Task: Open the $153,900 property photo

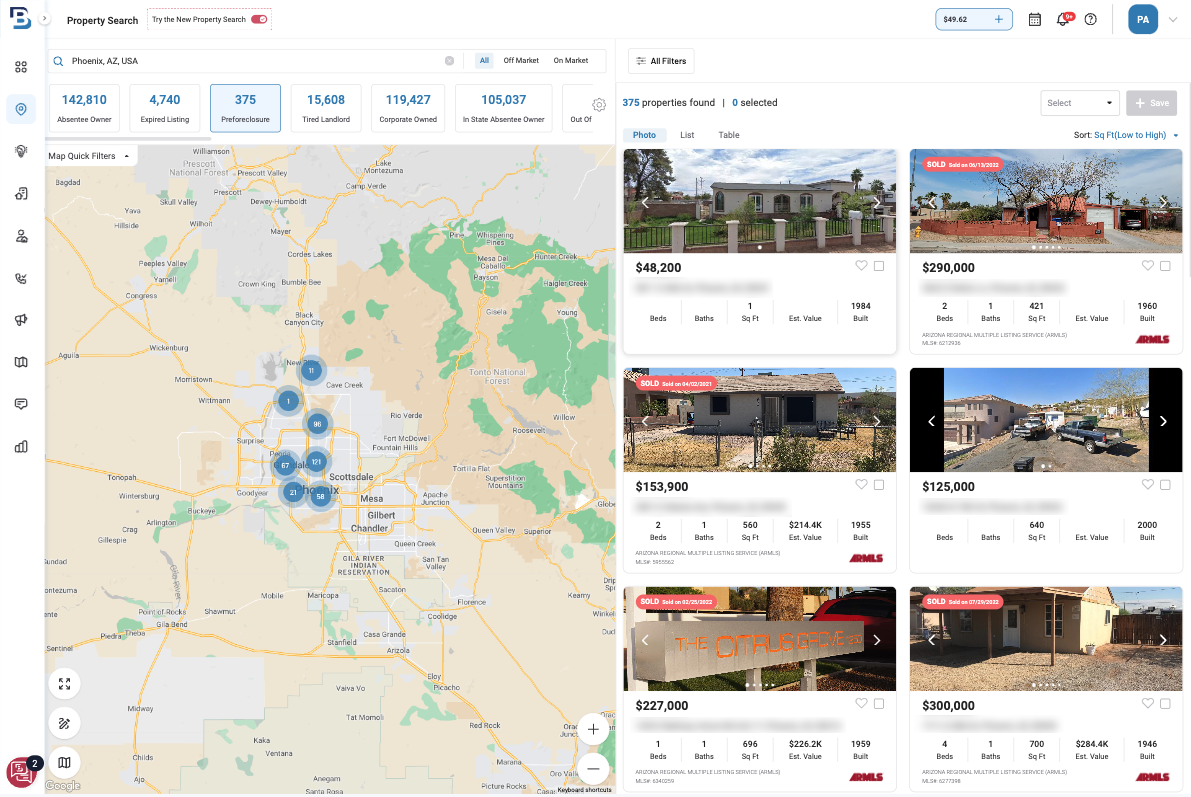Action: click(760, 420)
